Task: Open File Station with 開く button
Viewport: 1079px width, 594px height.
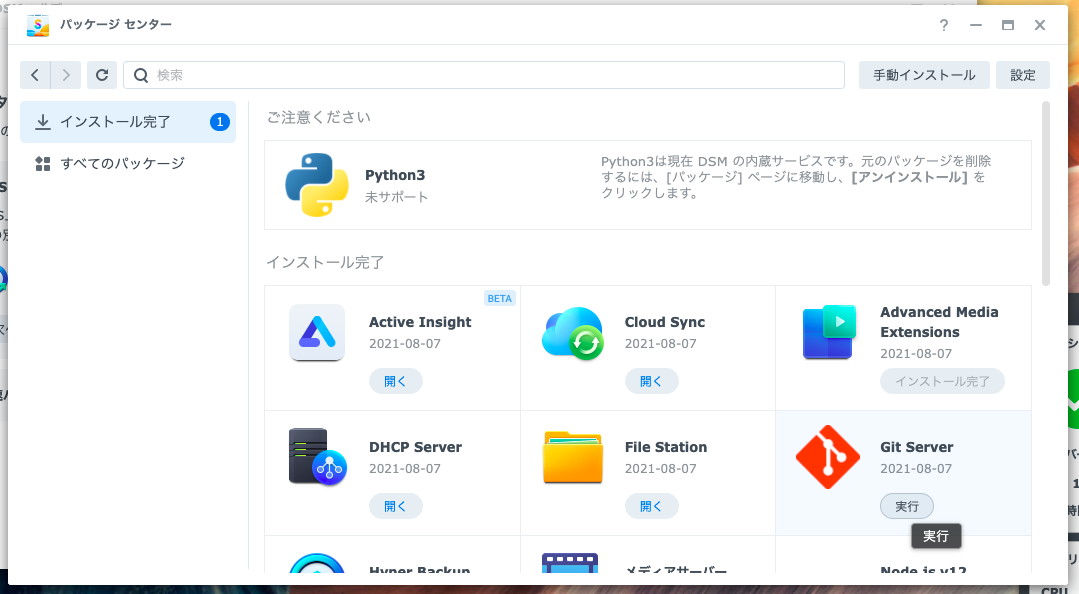Action: (x=652, y=506)
